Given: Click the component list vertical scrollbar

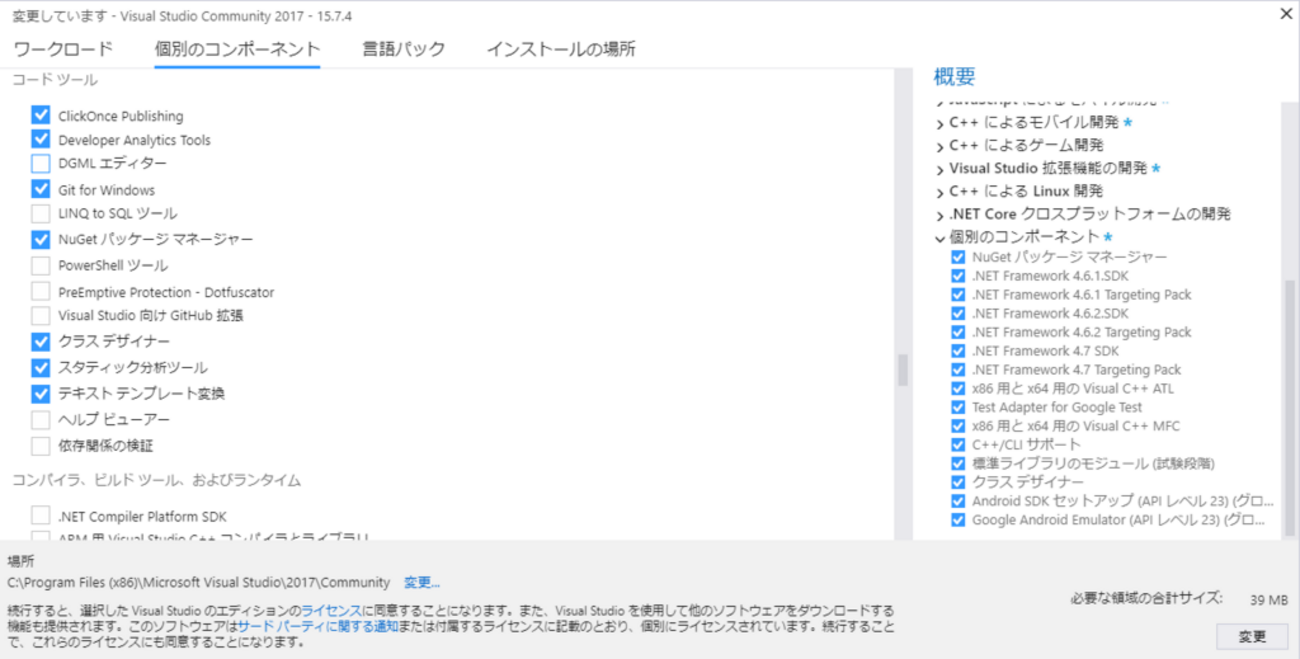Looking at the screenshot, I should pyautogui.click(x=902, y=370).
